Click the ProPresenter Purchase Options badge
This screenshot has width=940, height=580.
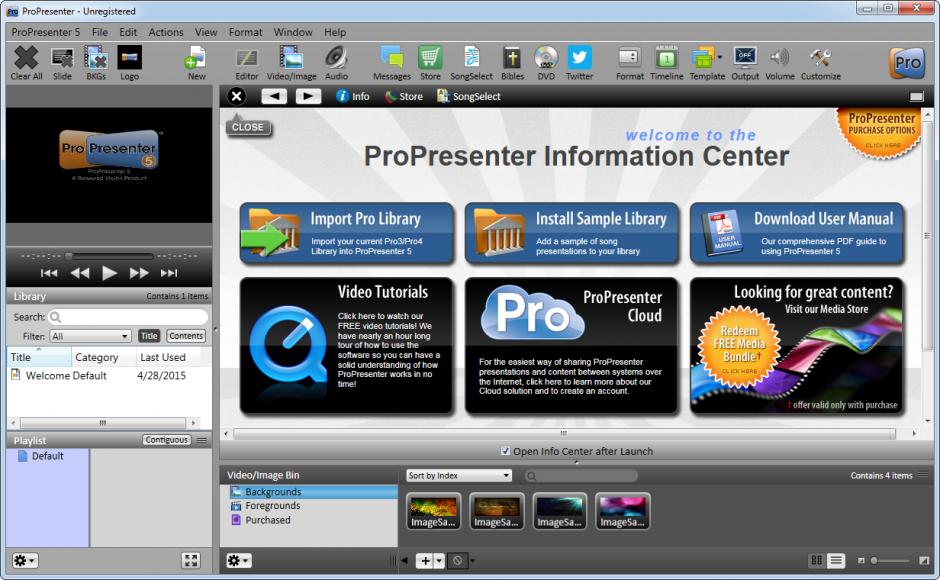click(879, 132)
